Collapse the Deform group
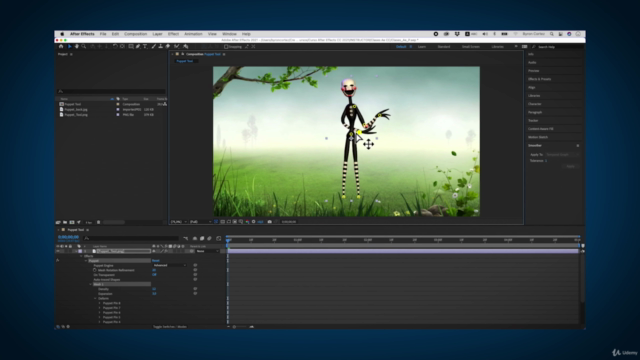Screen dimensions: 640x360 coord(95,298)
